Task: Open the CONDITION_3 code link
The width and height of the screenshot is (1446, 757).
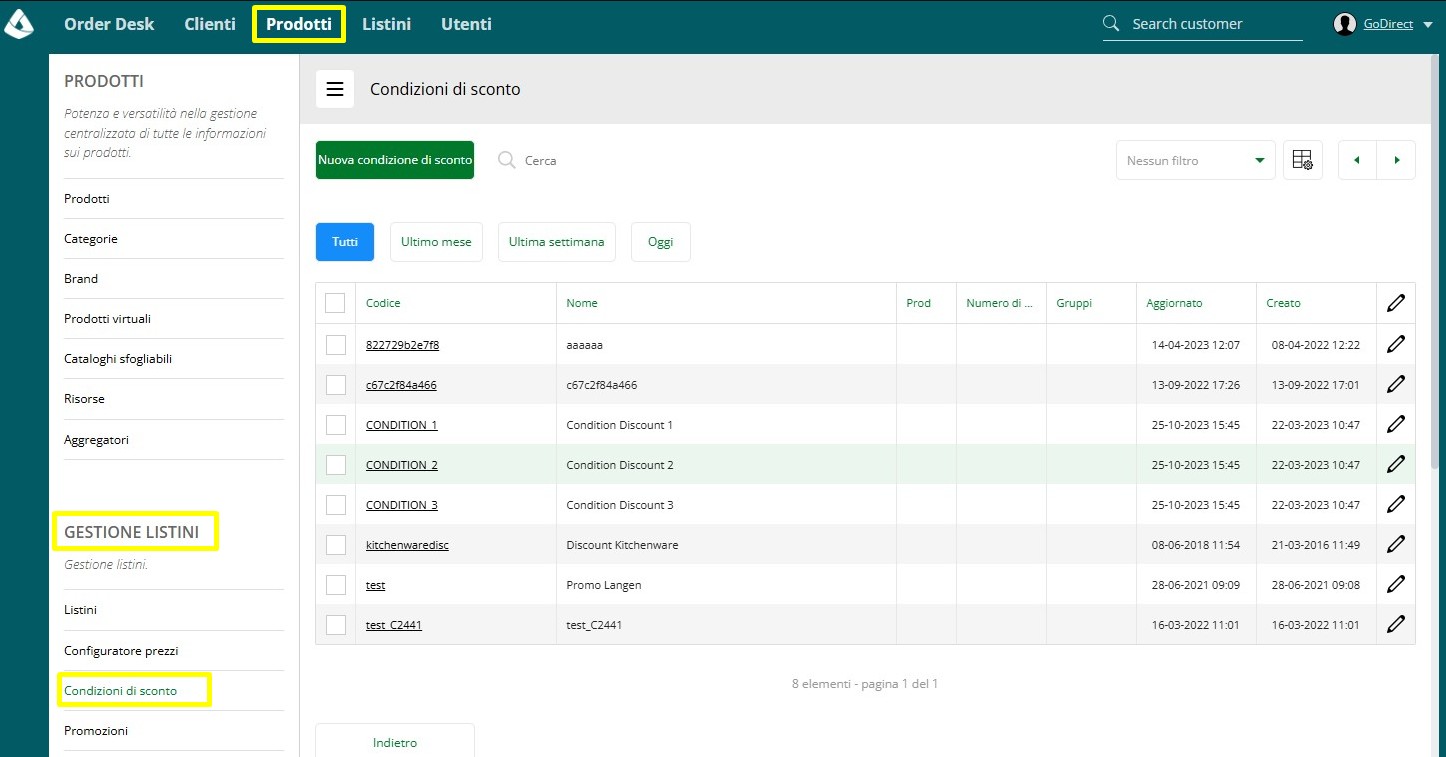Action: 402,505
